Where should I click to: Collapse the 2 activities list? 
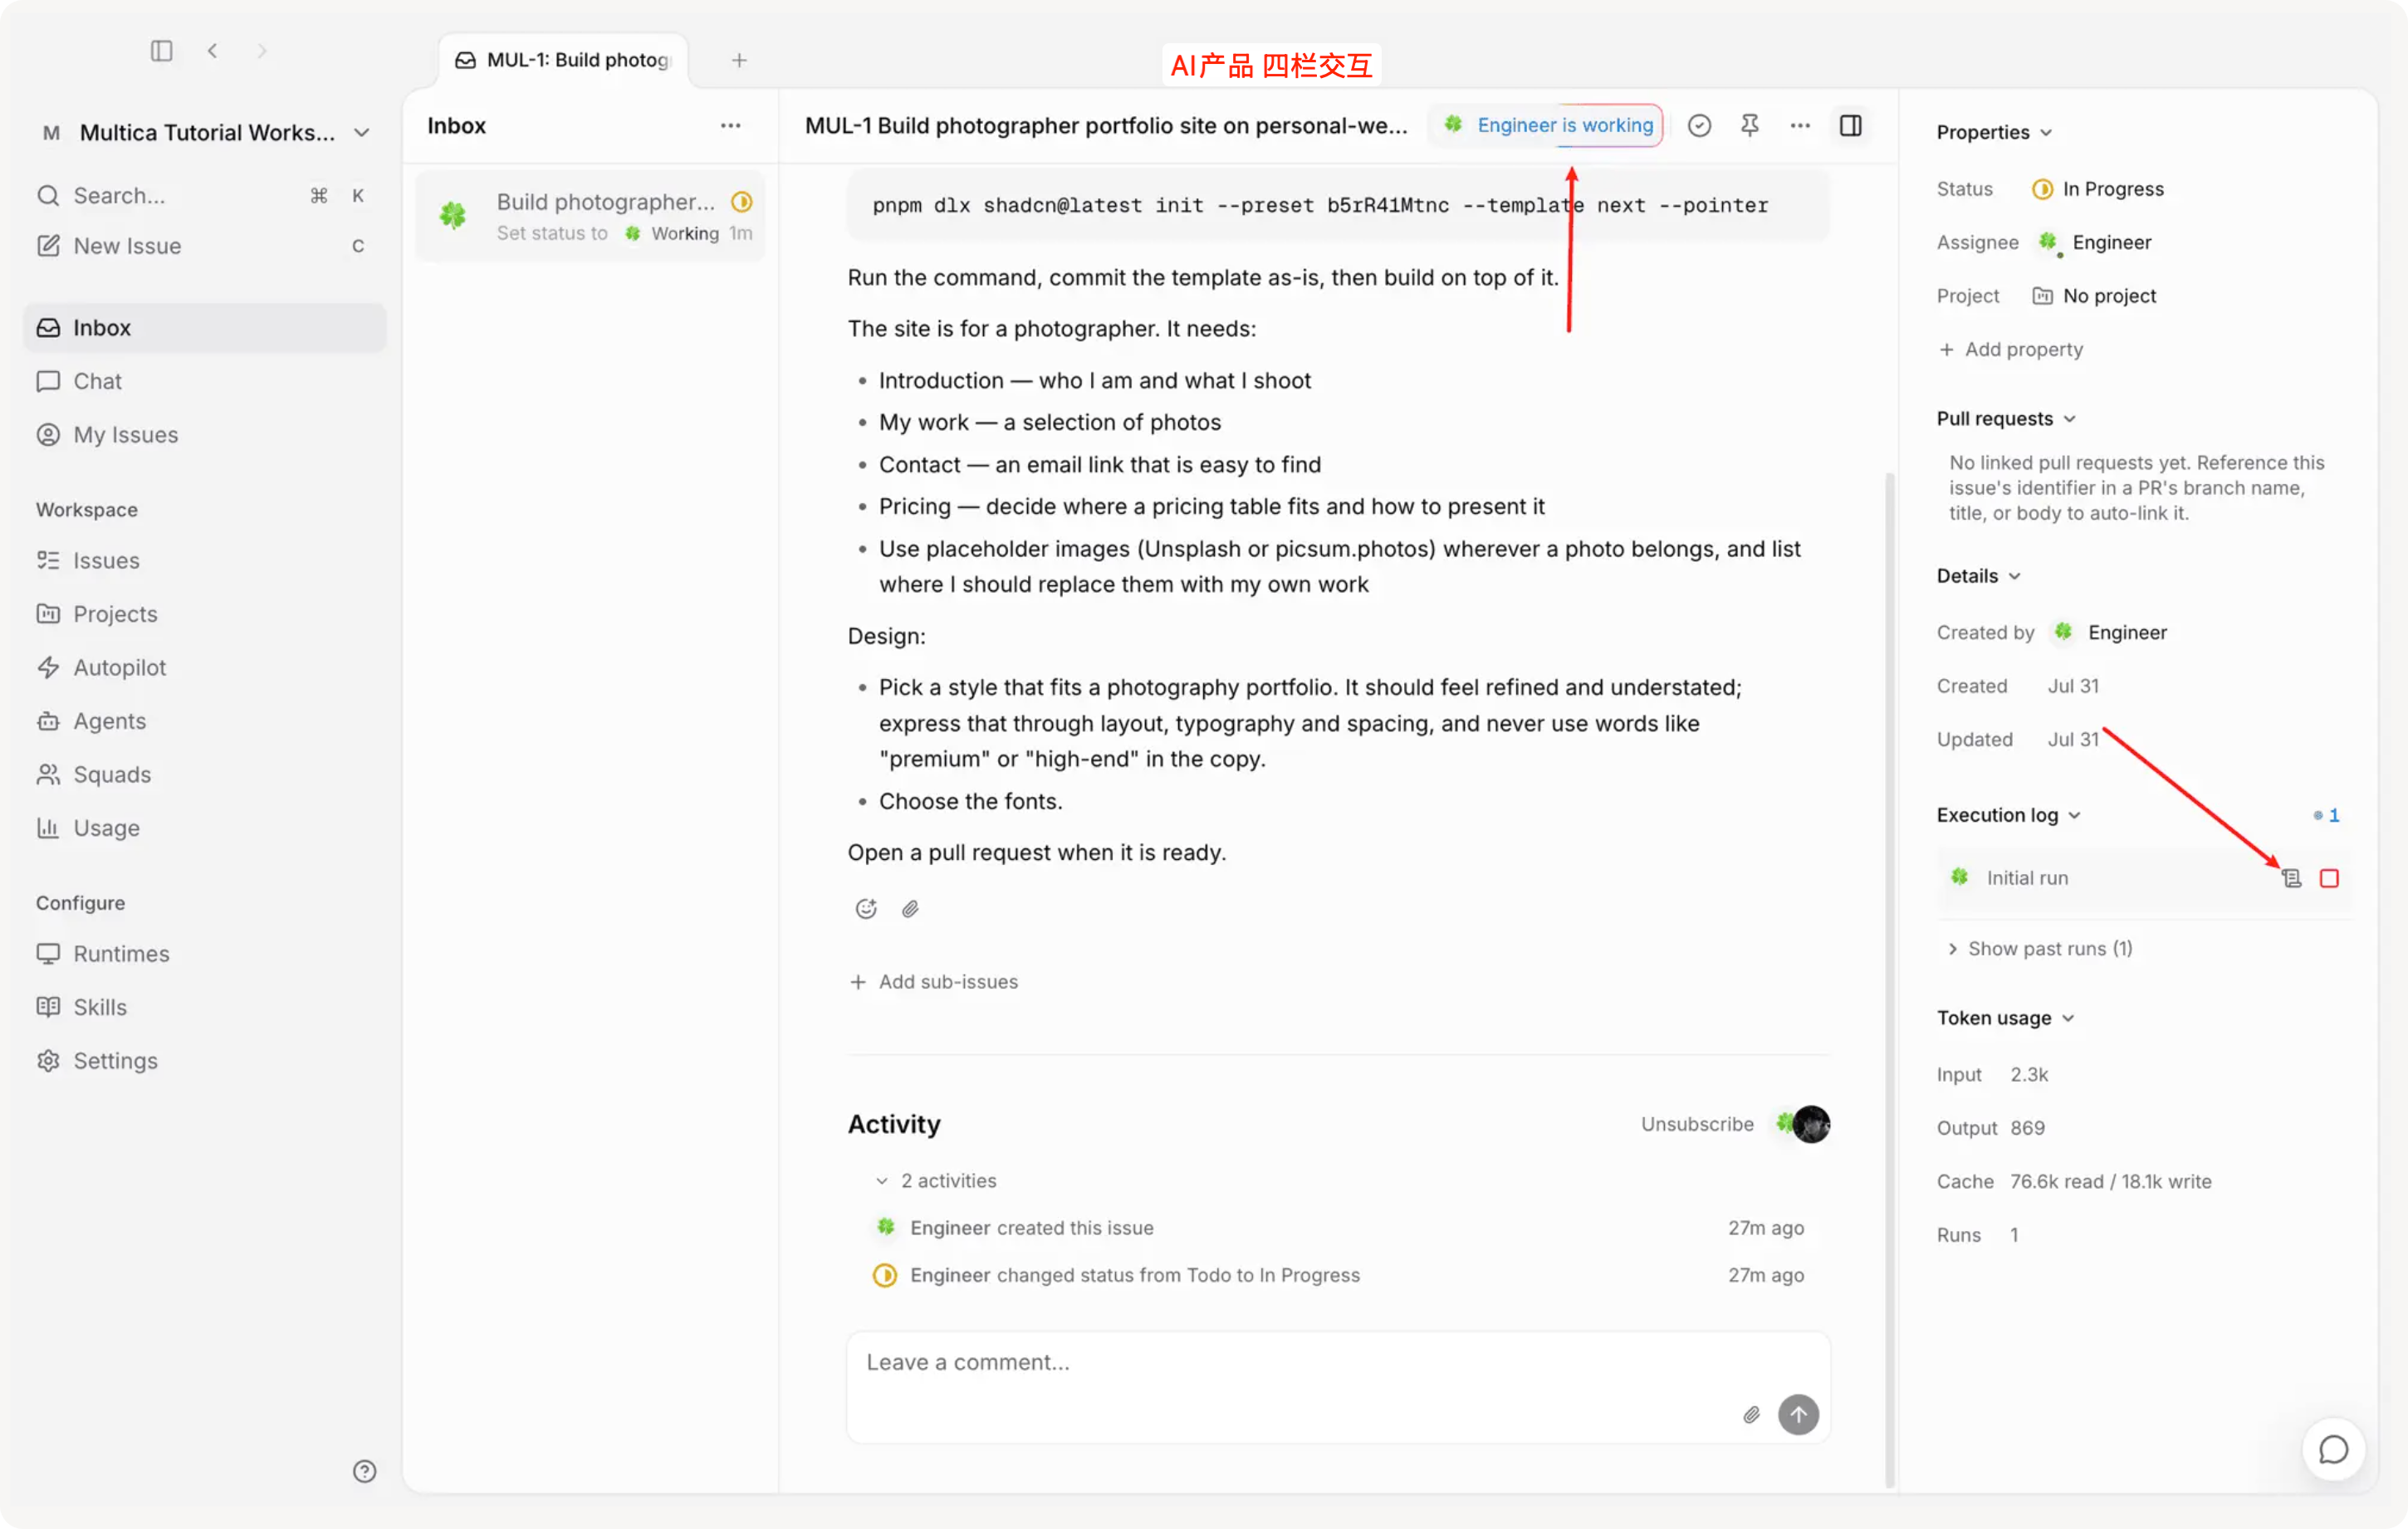[936, 1181]
